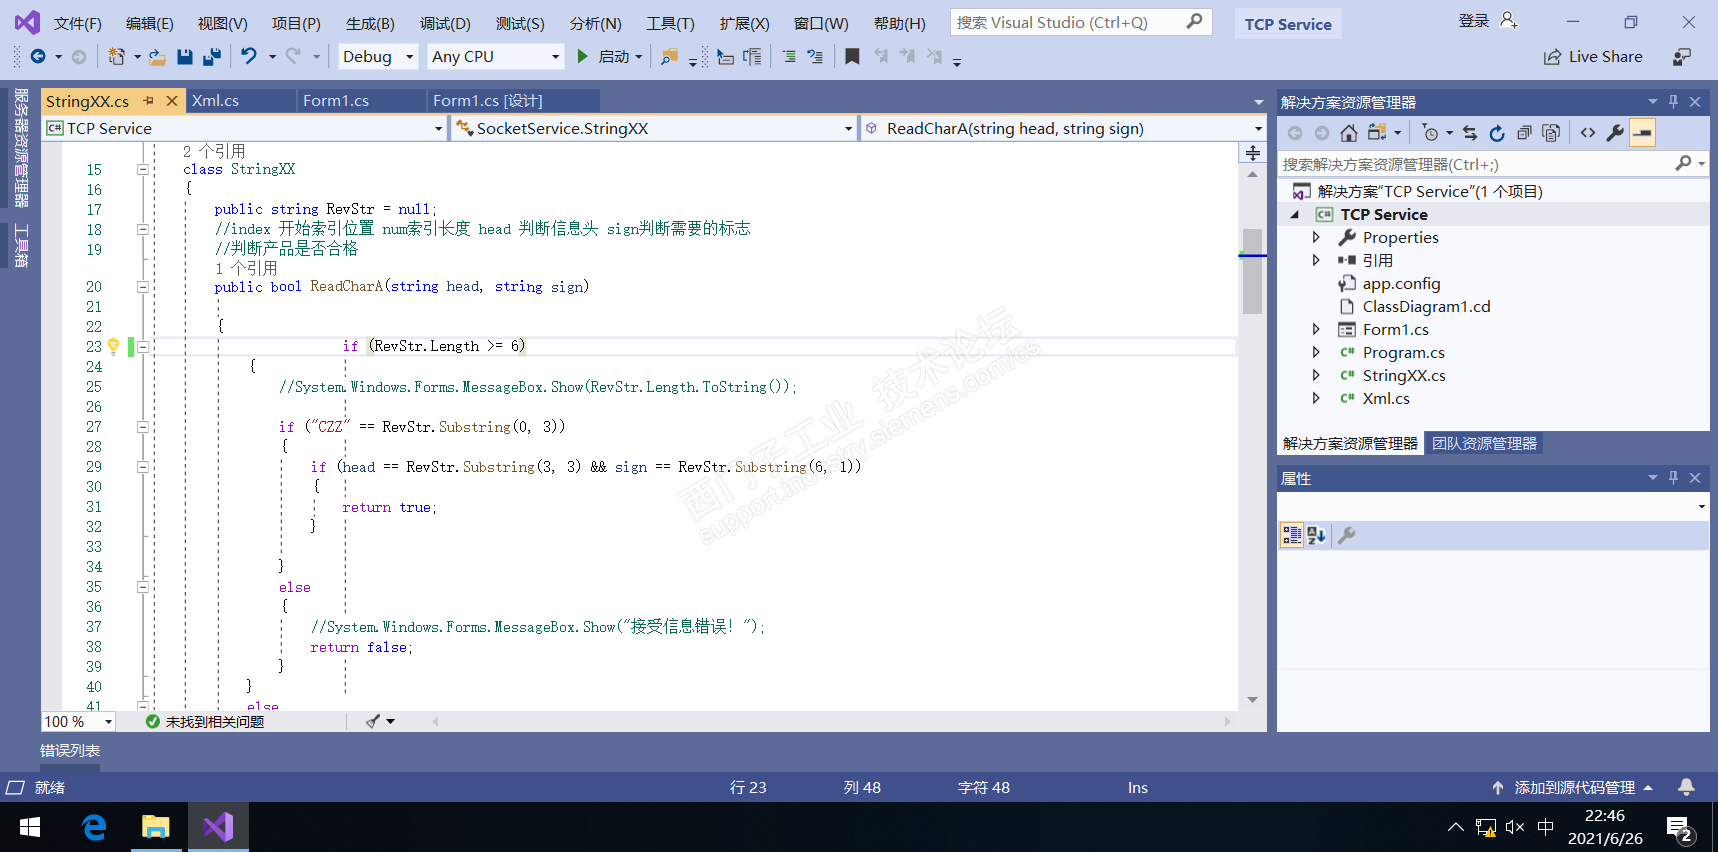
Task: Open the pending changes filter clock icon
Action: click(1431, 133)
